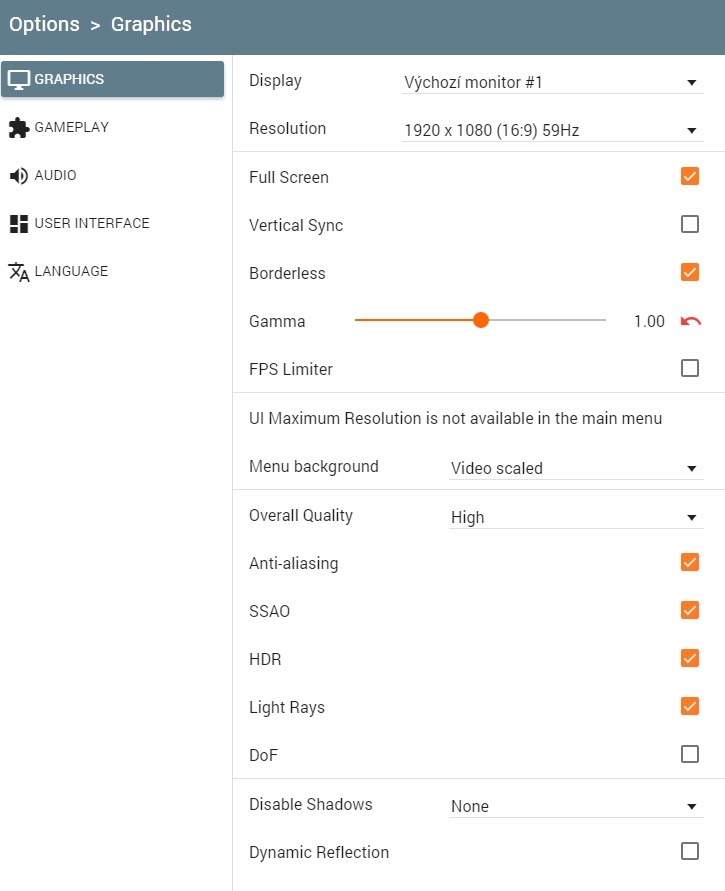Click the monitor icon beside Graphics
Screen dimensions: 725x891
pos(19,79)
